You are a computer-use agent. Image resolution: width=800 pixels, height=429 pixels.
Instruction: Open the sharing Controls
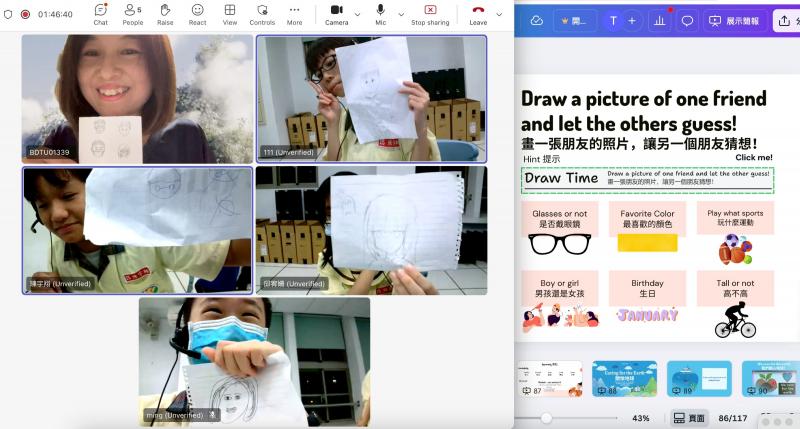pyautogui.click(x=262, y=14)
